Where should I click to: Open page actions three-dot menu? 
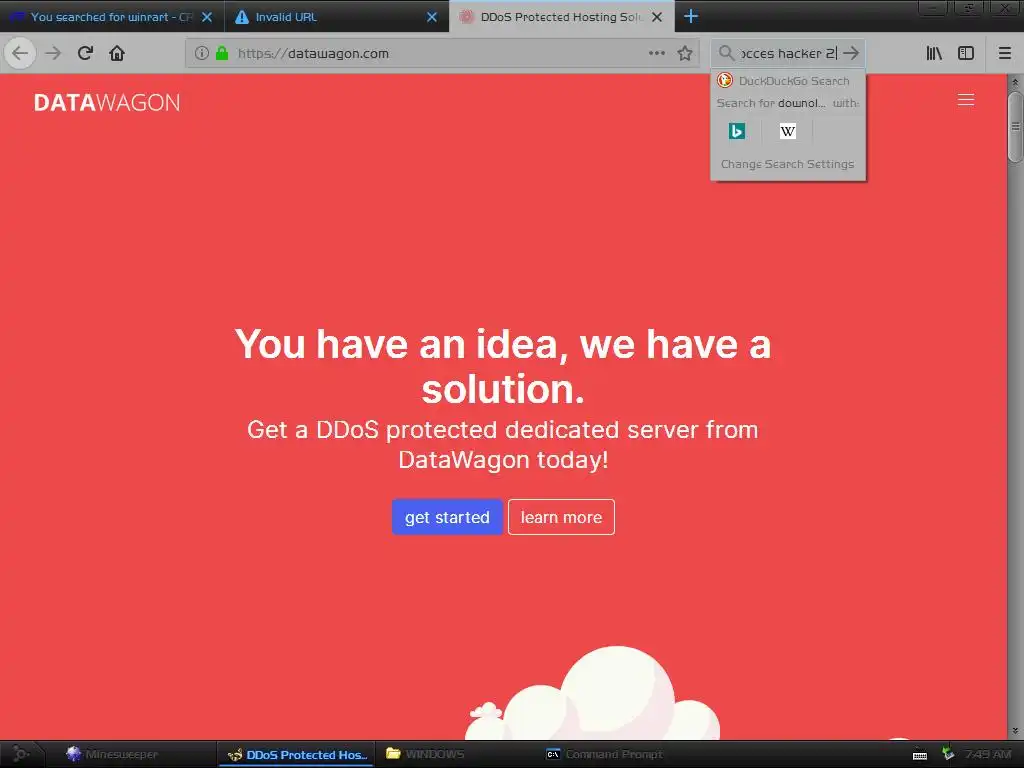pos(657,53)
